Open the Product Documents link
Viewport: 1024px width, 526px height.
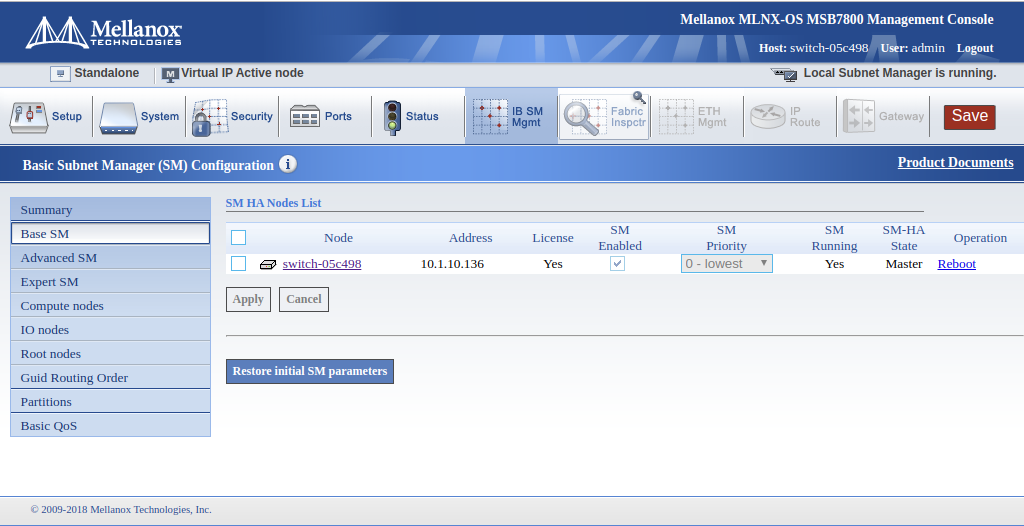955,162
